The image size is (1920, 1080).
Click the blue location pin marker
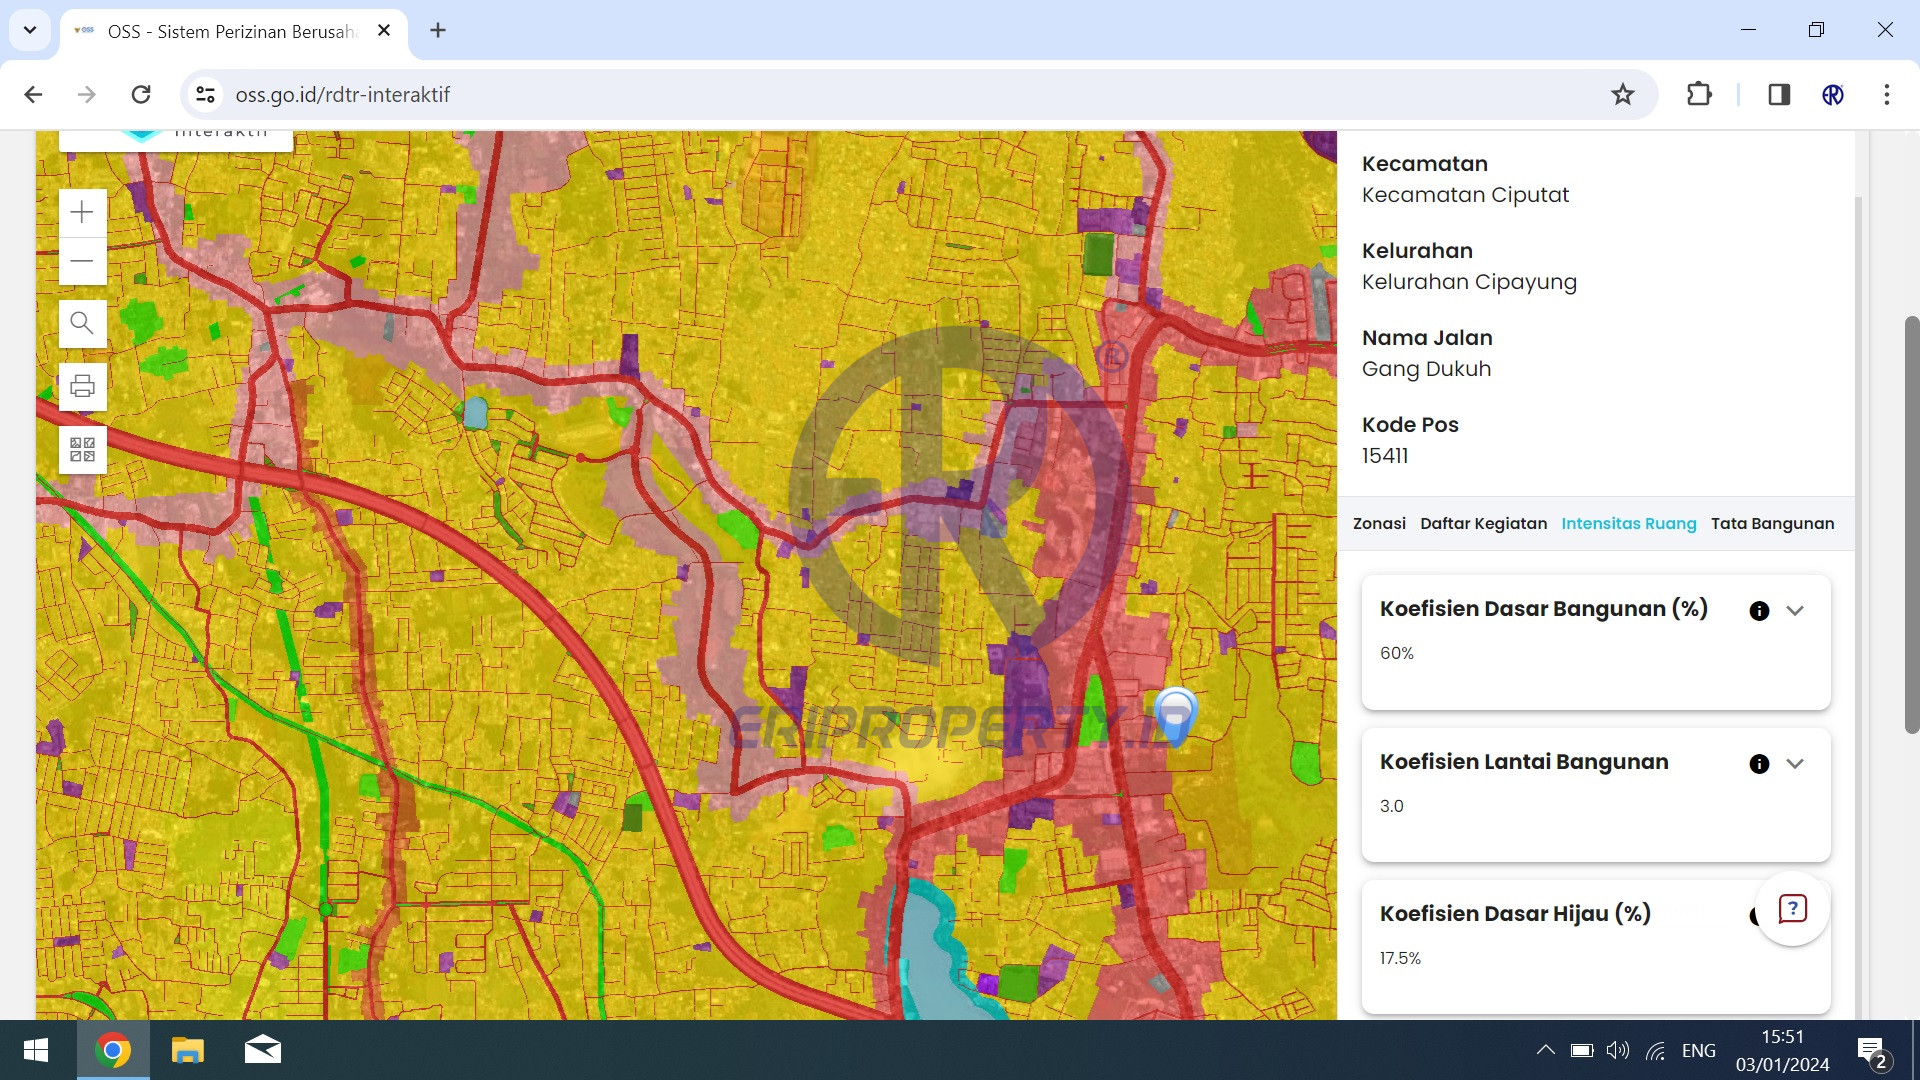pyautogui.click(x=1175, y=713)
